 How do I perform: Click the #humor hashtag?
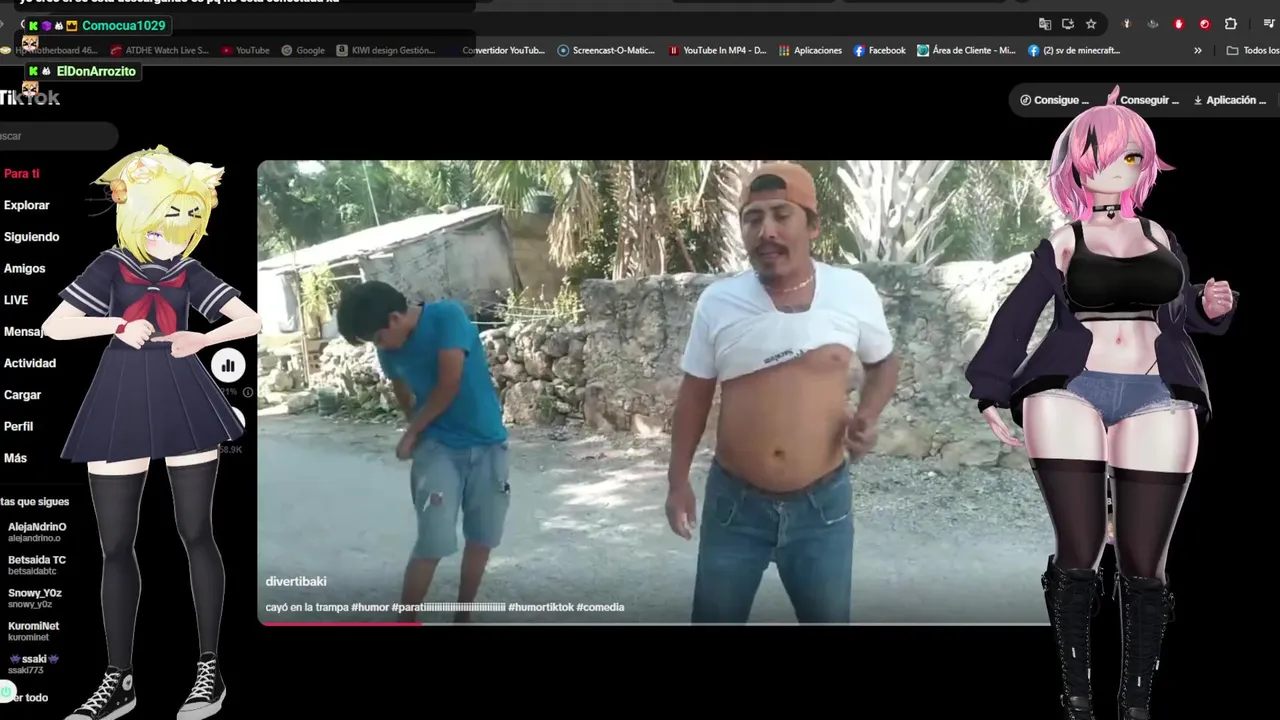pyautogui.click(x=370, y=607)
